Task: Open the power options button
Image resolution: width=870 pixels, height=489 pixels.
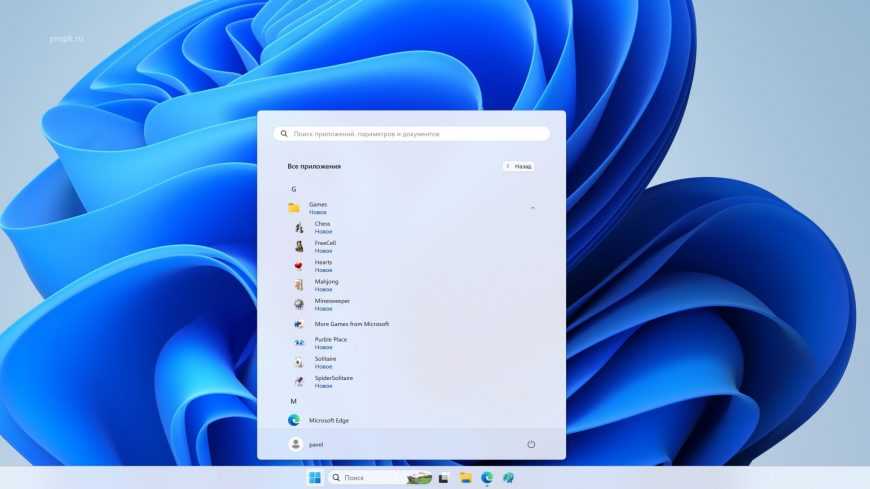Action: pyautogui.click(x=531, y=444)
